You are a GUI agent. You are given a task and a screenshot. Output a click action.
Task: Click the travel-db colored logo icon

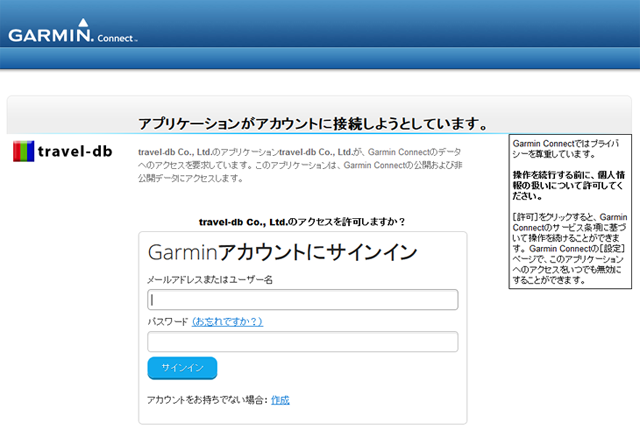click(x=24, y=151)
